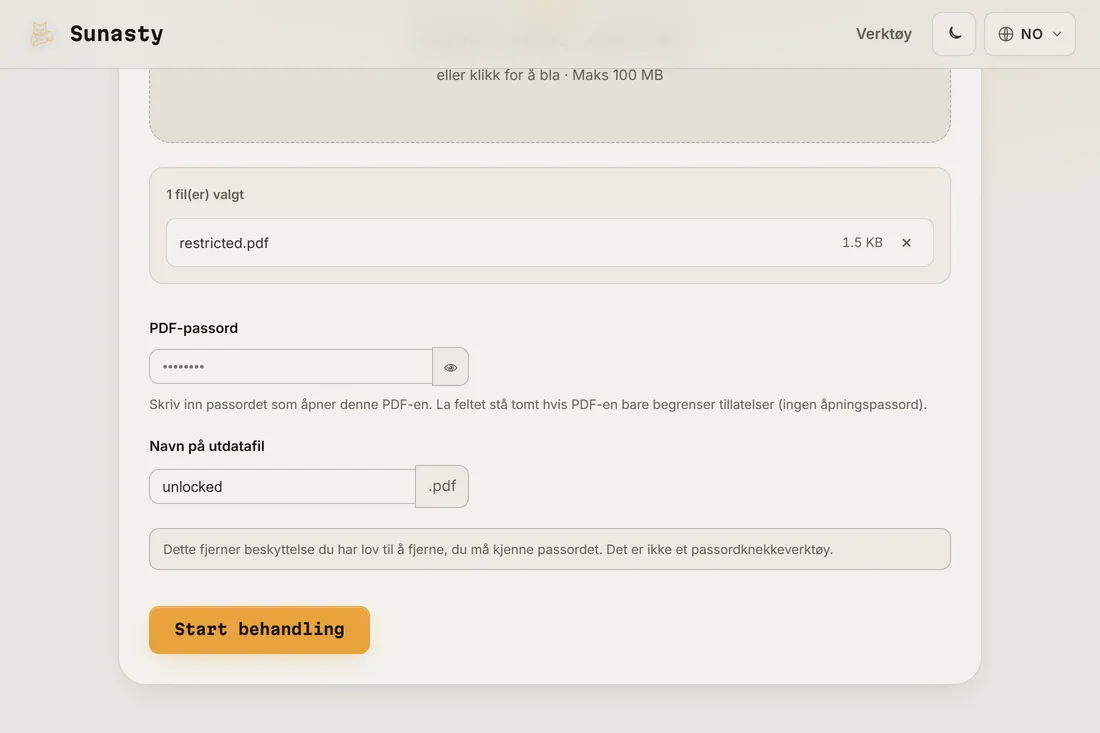This screenshot has width=1100, height=733.
Task: Toggle dark mode with the moon icon
Action: [x=953, y=34]
